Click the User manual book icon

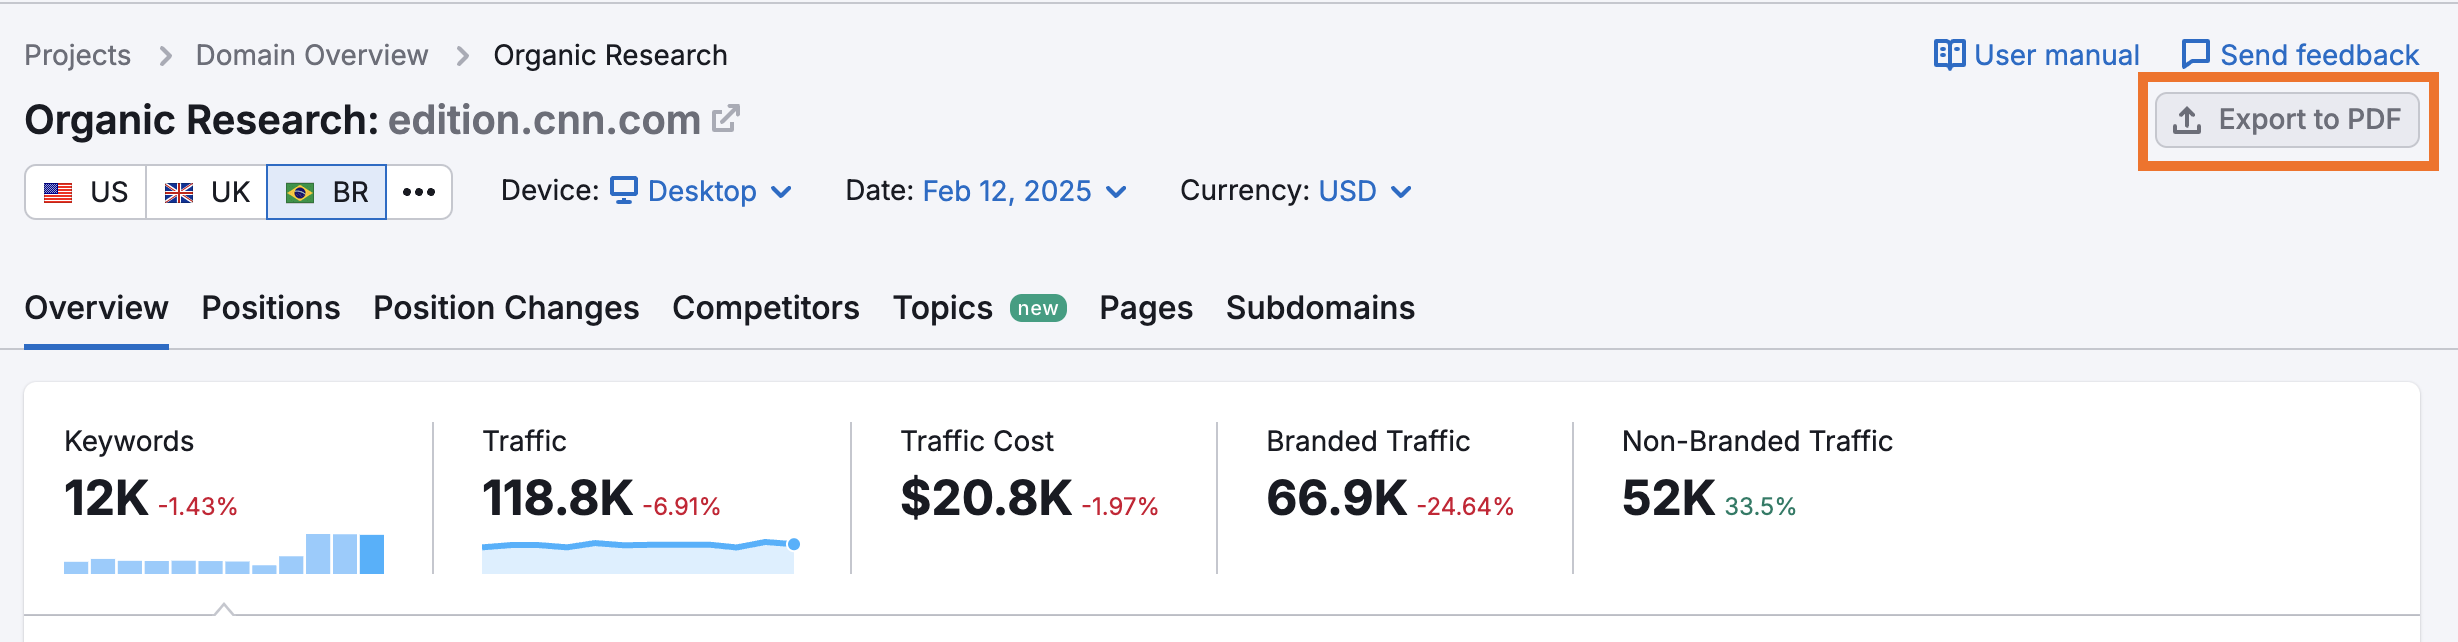(x=1948, y=54)
